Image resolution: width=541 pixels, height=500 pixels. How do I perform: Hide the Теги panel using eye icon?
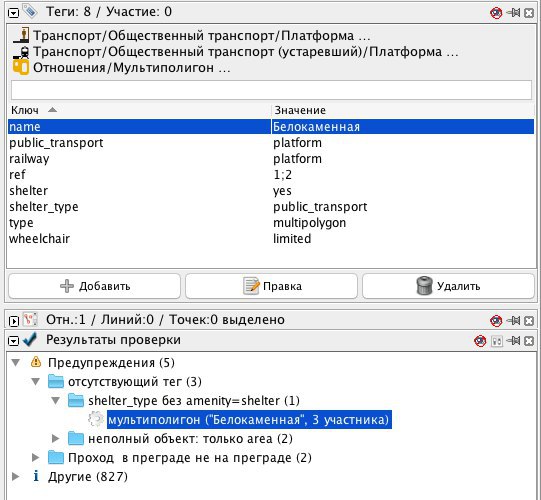pyautogui.click(x=496, y=13)
